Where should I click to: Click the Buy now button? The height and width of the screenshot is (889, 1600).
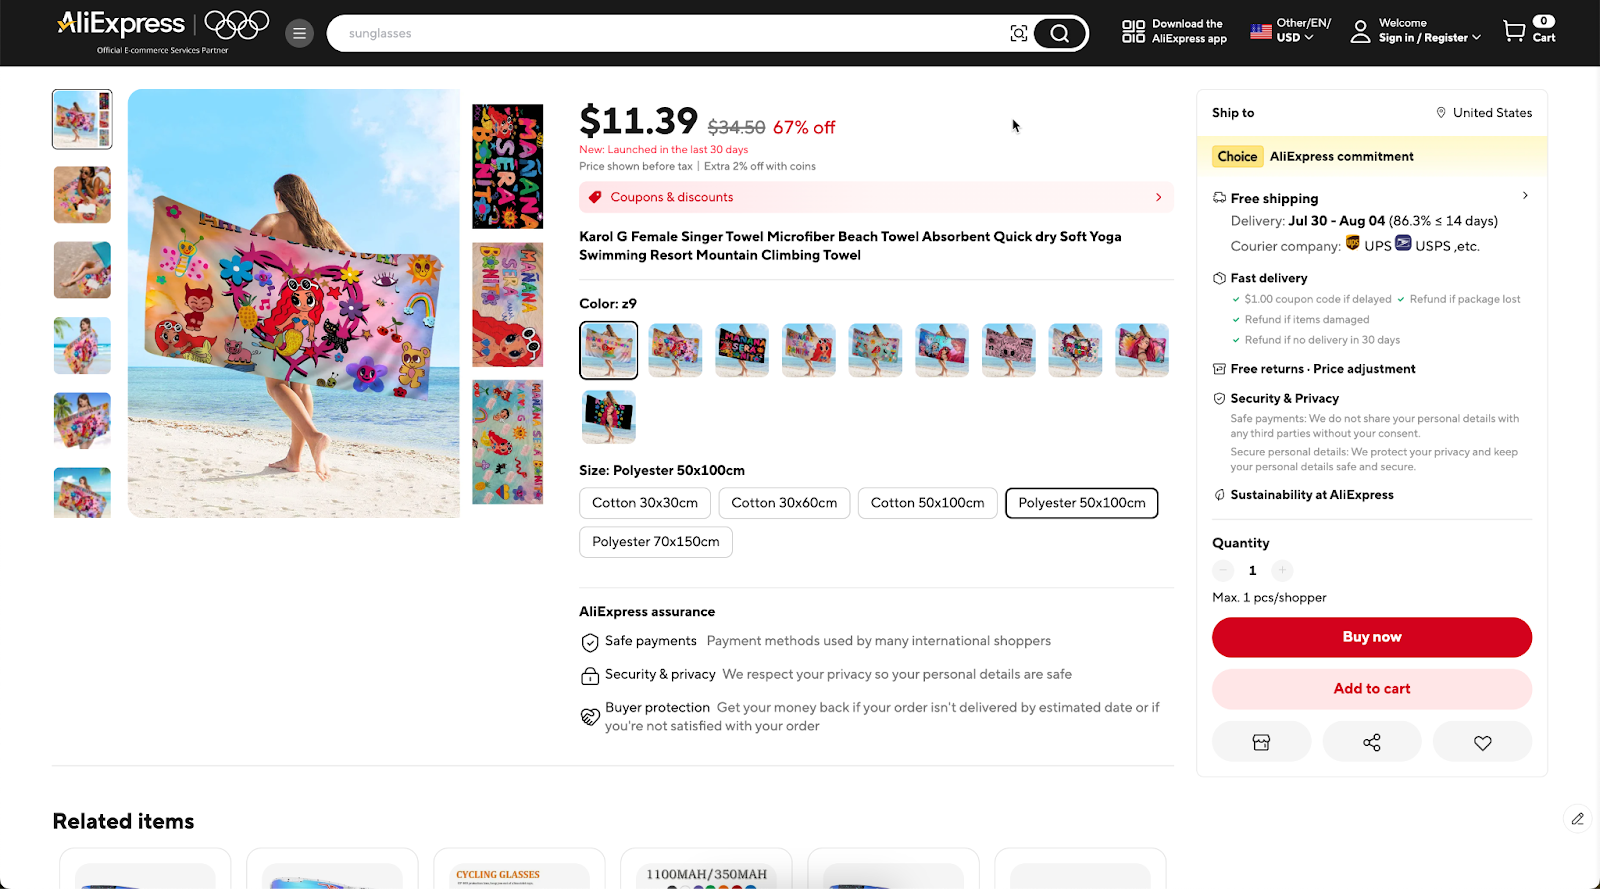(x=1371, y=637)
